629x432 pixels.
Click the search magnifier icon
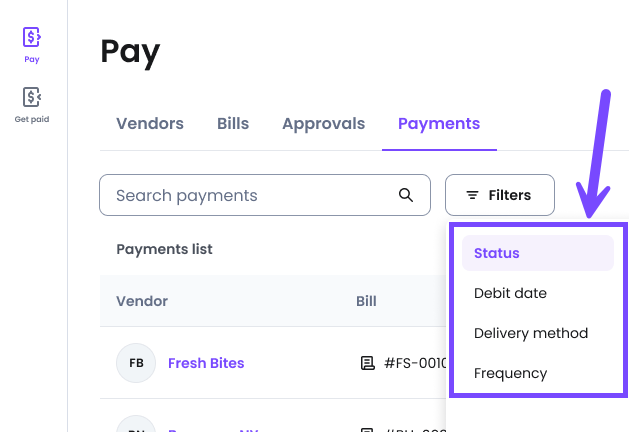point(406,195)
